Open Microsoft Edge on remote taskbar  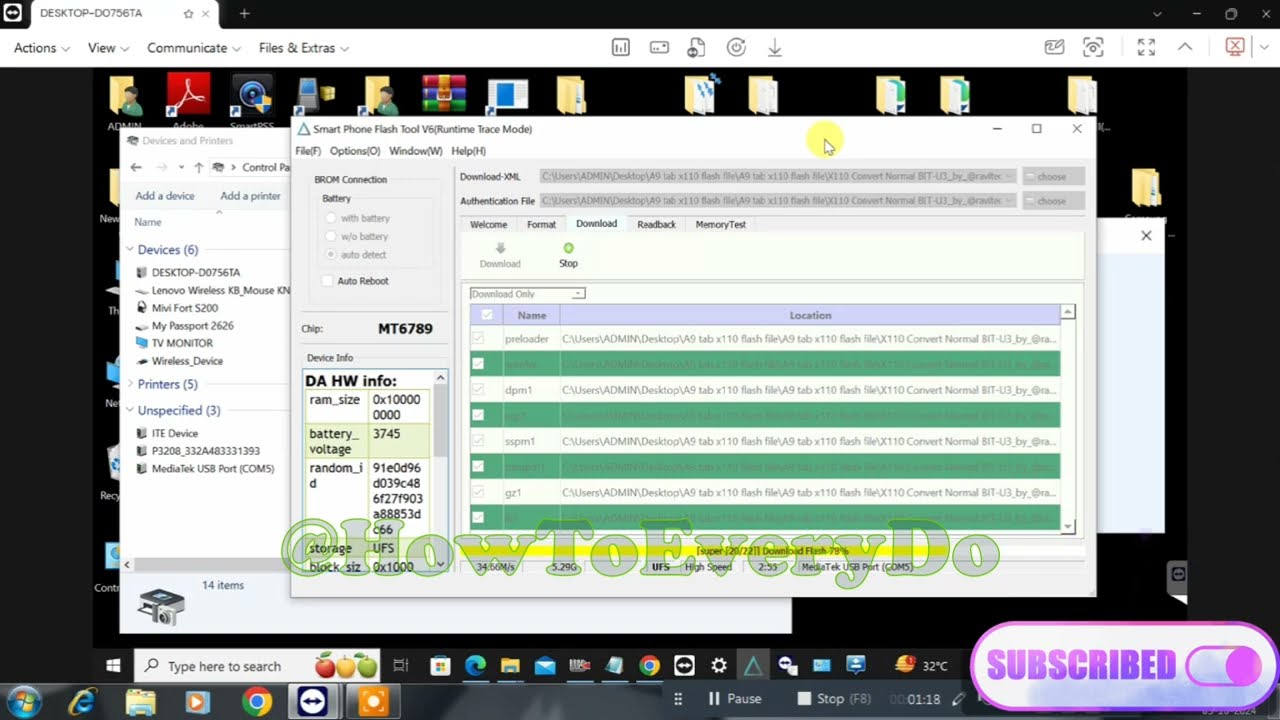click(x=475, y=666)
